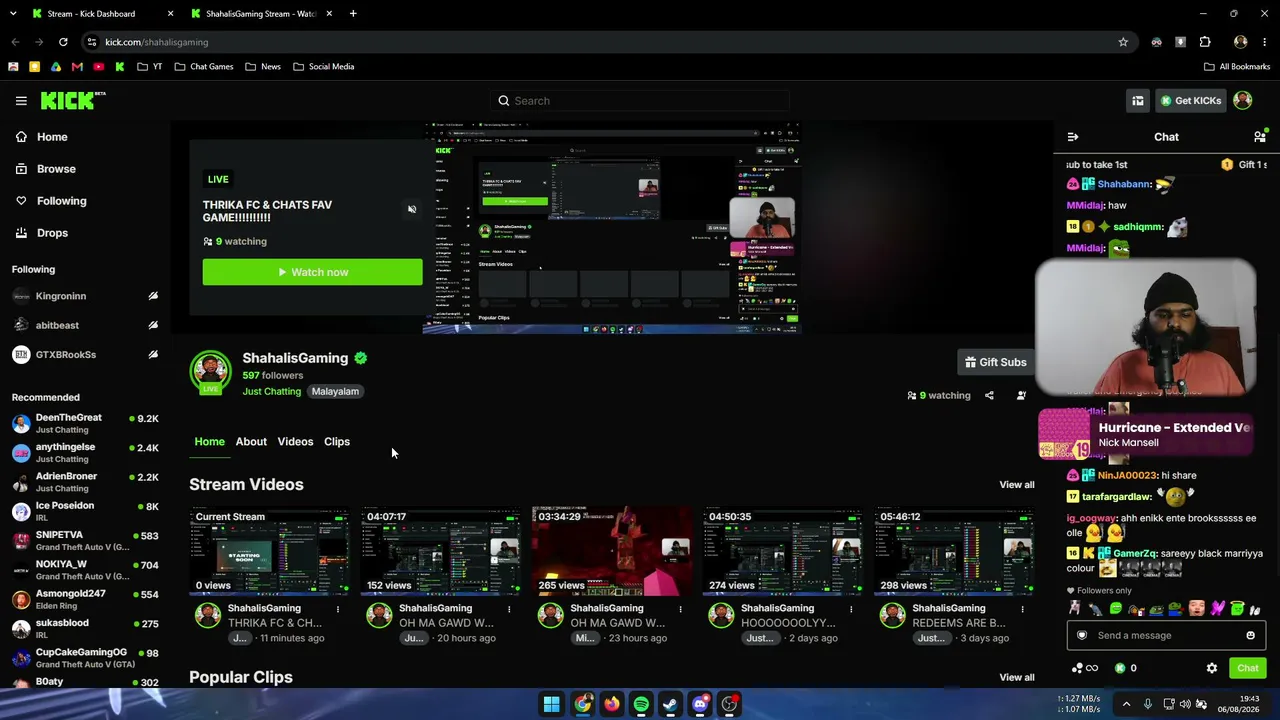Open options menu for the Current Stream video
This screenshot has width=1280, height=720.
pyautogui.click(x=338, y=608)
